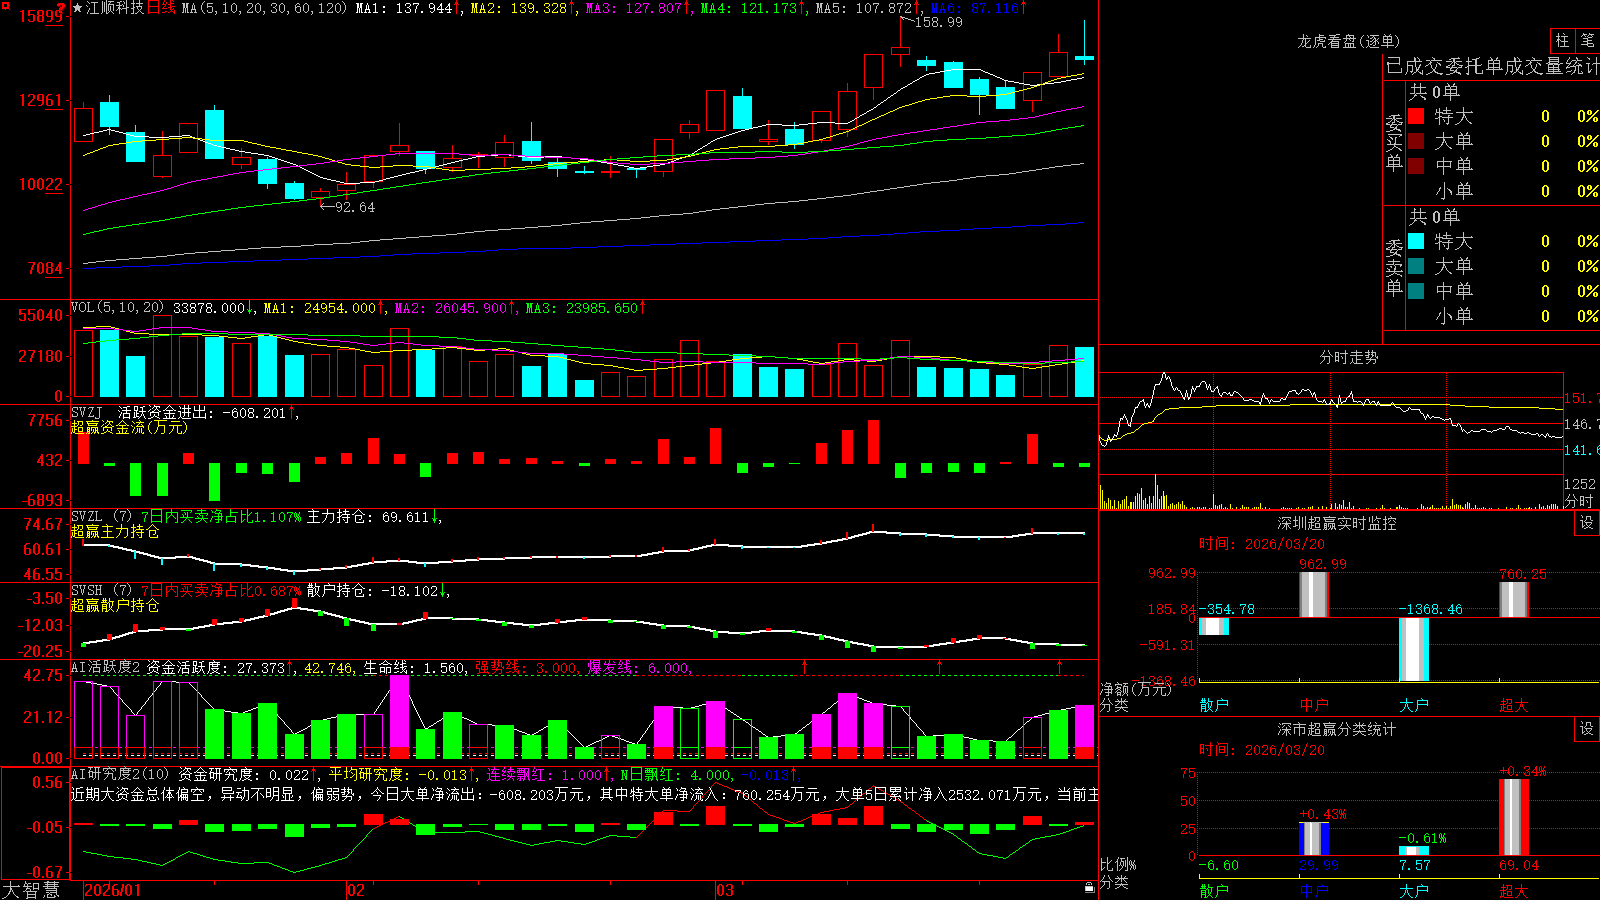Click the 760.25 超大 bar in 实时监控

tap(1514, 600)
